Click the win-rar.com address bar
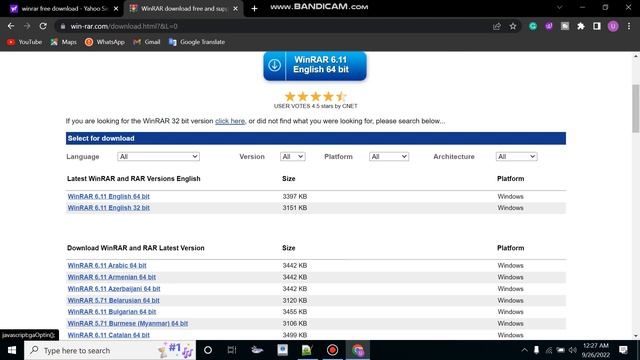 278,27
